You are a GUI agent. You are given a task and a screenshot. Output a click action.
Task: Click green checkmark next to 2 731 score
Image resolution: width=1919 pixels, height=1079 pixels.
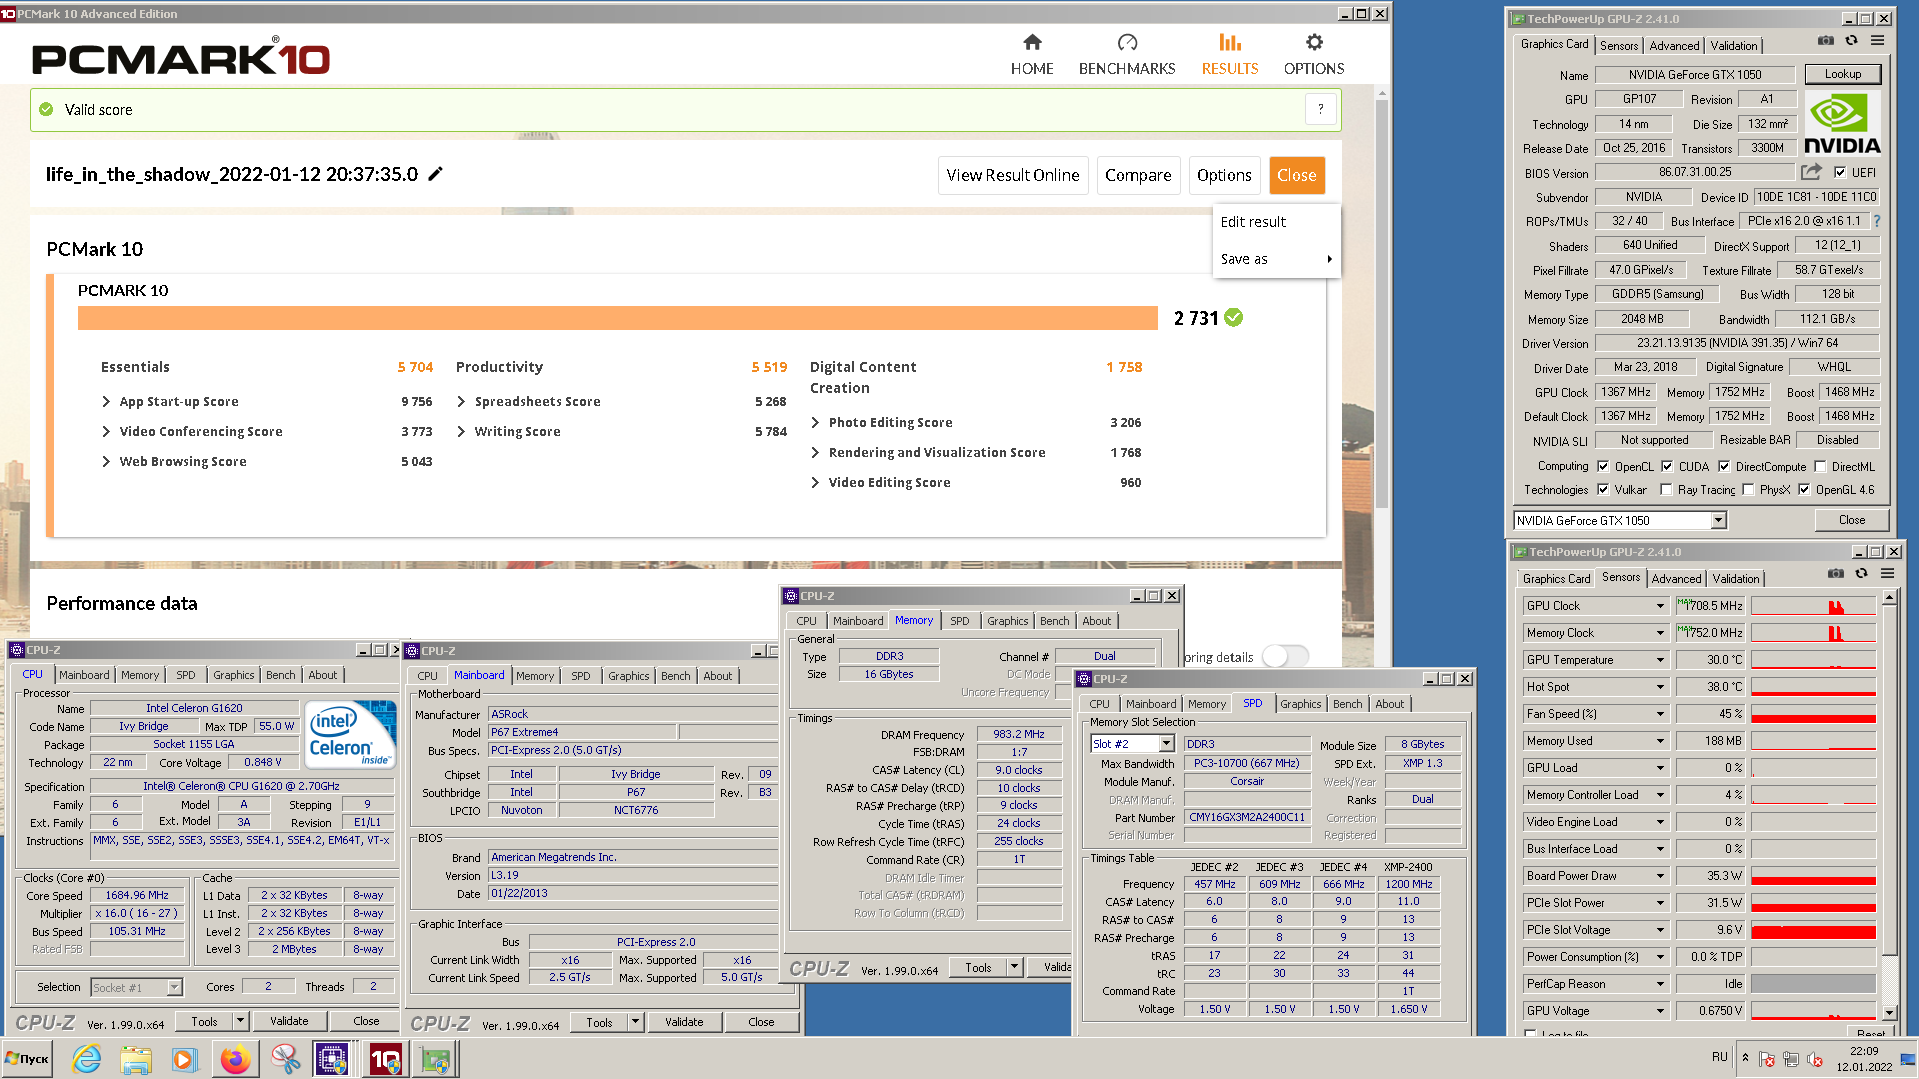click(1234, 318)
